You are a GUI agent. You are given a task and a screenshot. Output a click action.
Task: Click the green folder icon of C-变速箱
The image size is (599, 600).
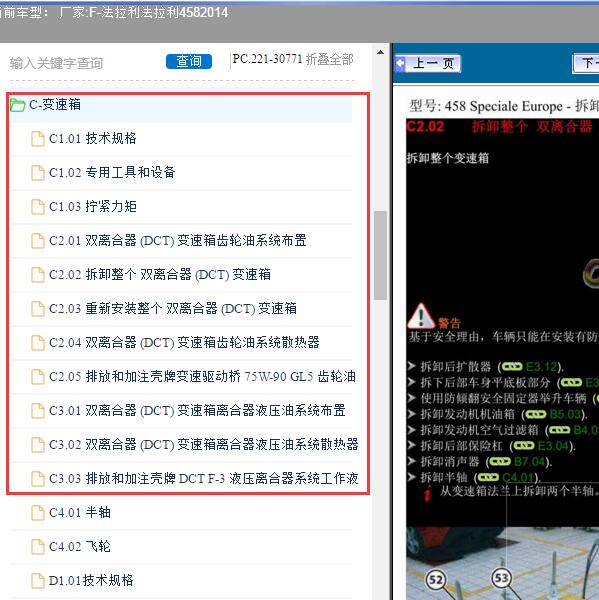click(x=18, y=105)
